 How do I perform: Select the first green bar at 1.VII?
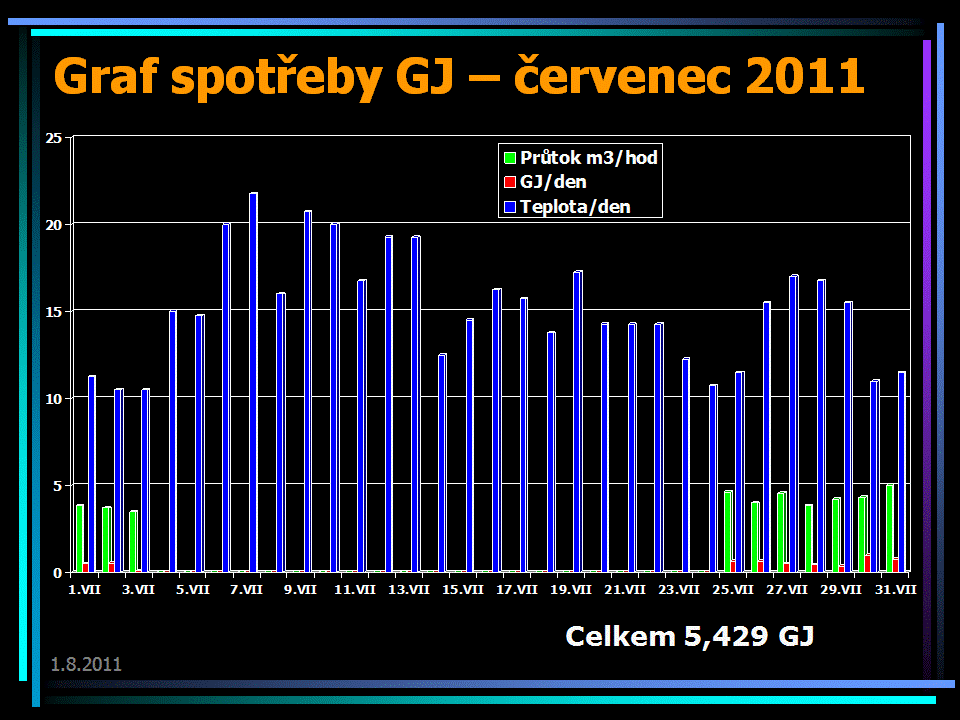click(80, 537)
